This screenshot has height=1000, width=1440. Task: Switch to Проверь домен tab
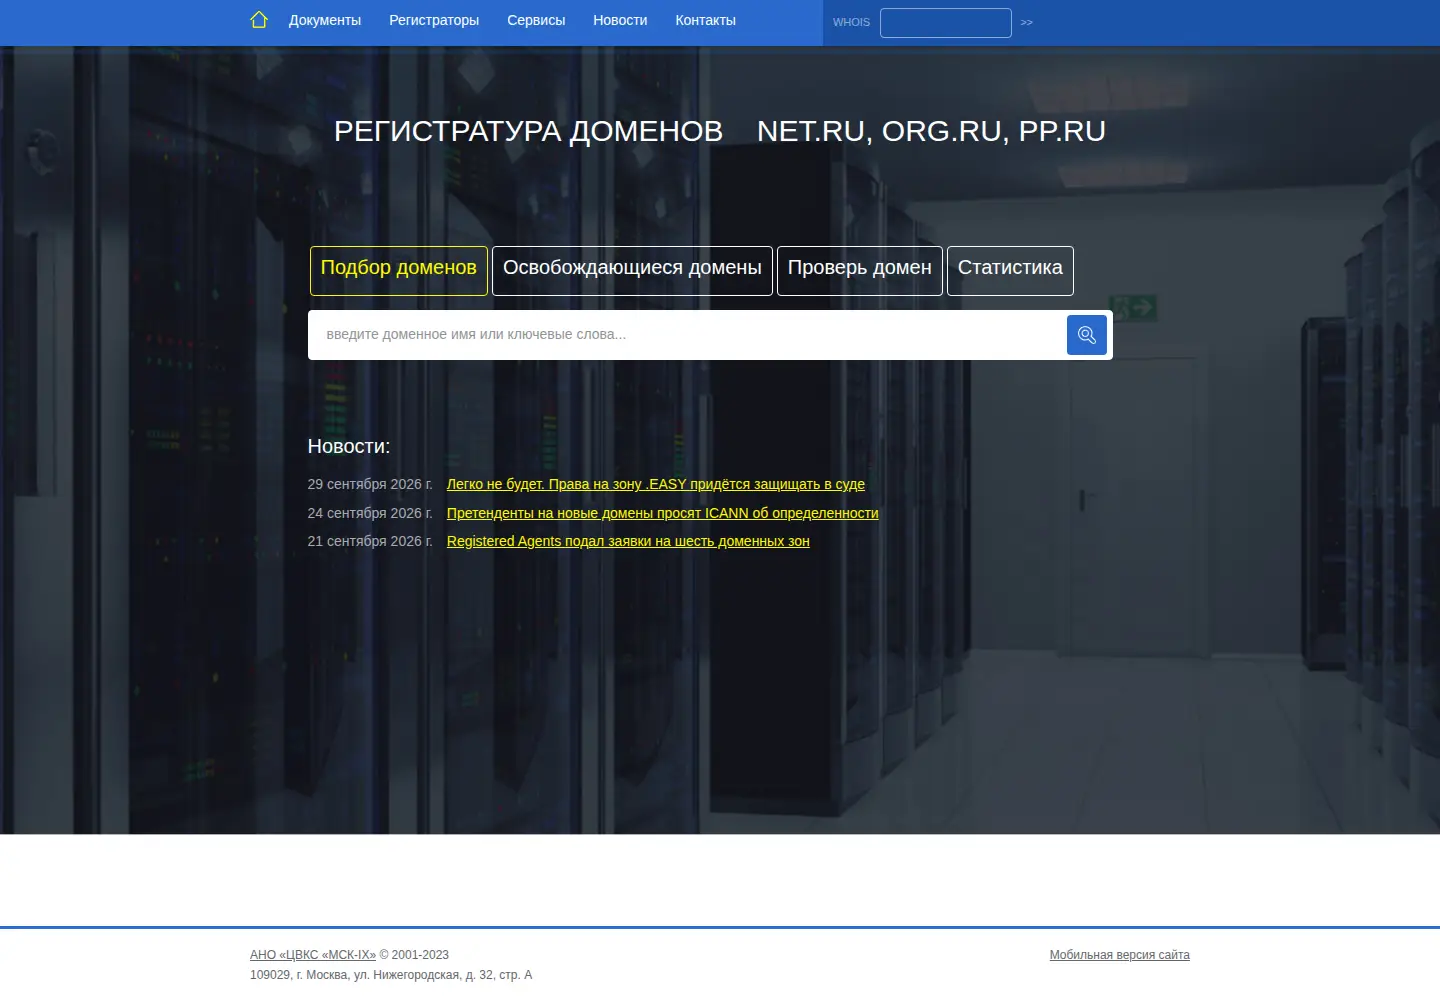click(x=860, y=271)
